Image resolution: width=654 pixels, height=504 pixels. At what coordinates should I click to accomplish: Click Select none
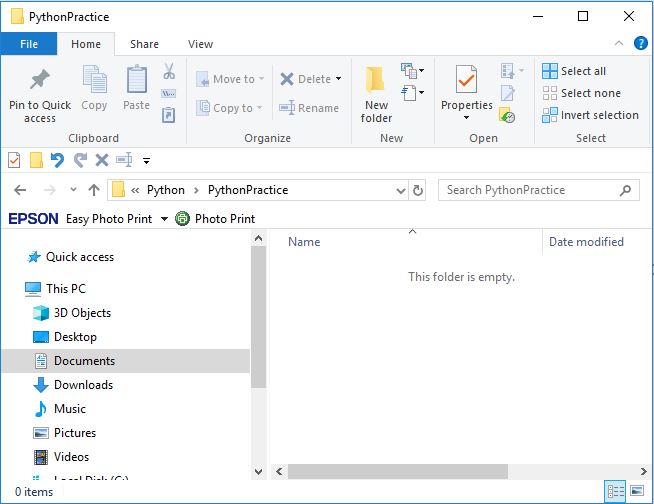581,93
